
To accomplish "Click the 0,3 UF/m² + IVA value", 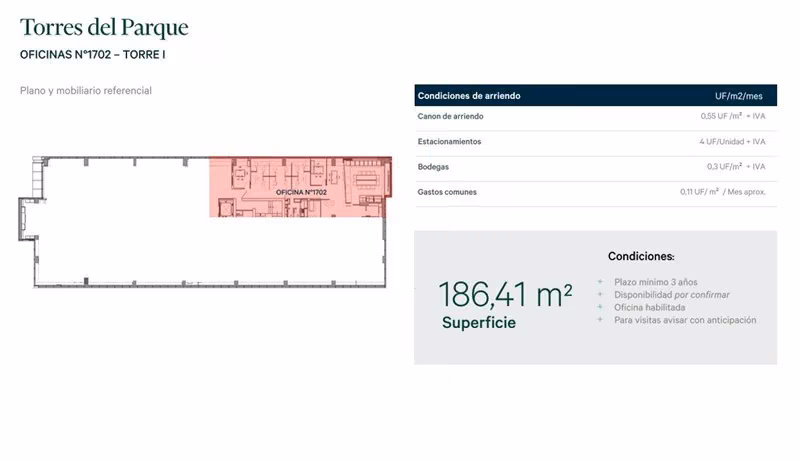I will tap(736, 167).
